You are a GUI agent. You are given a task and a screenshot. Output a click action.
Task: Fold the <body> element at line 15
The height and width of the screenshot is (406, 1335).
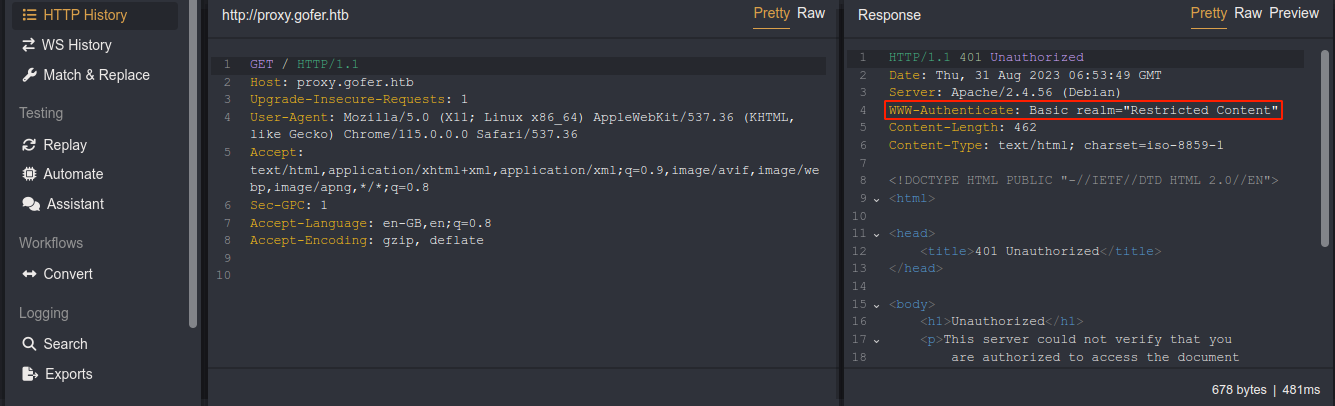point(877,304)
